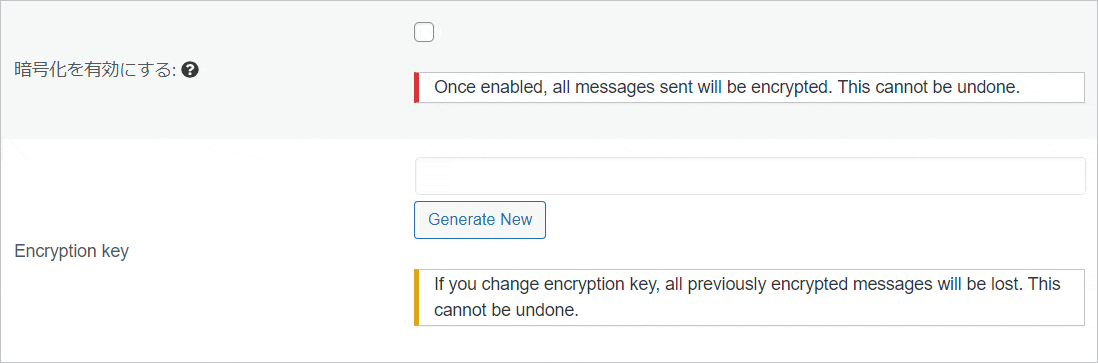1098x363 pixels.
Task: Click inside the empty encryption key textbox
Action: pos(750,176)
